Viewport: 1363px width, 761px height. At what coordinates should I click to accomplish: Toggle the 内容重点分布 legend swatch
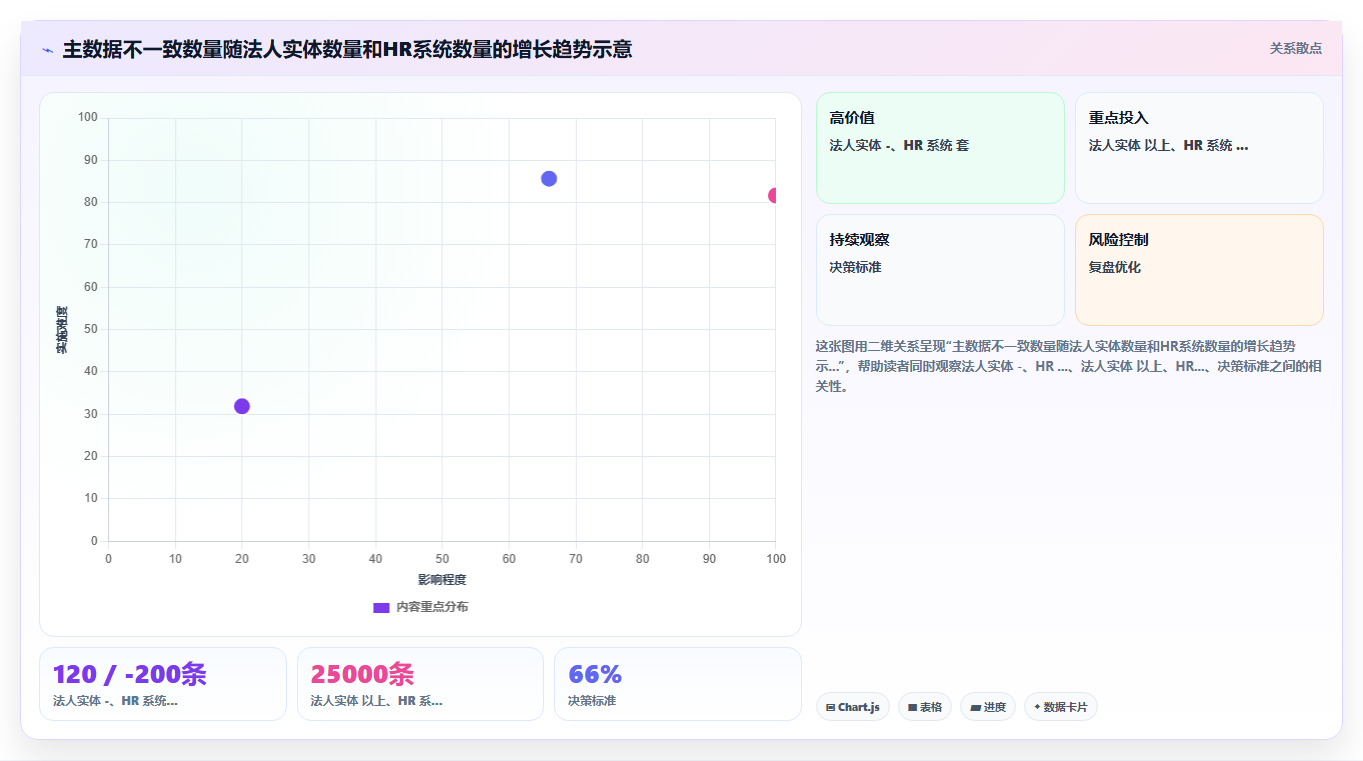[381, 607]
